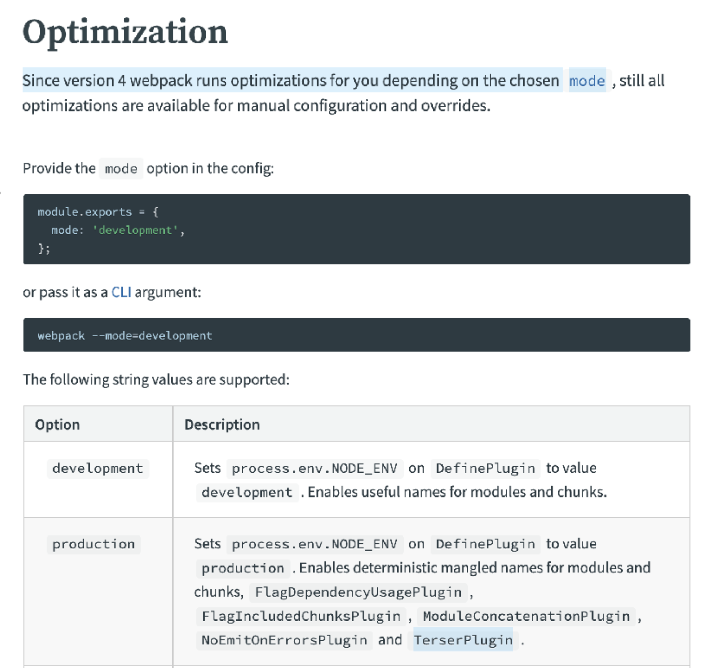Viewport: 710px width, 668px height.
Task: Click the FlagDependencyUsagePlugin code tag
Action: click(358, 592)
